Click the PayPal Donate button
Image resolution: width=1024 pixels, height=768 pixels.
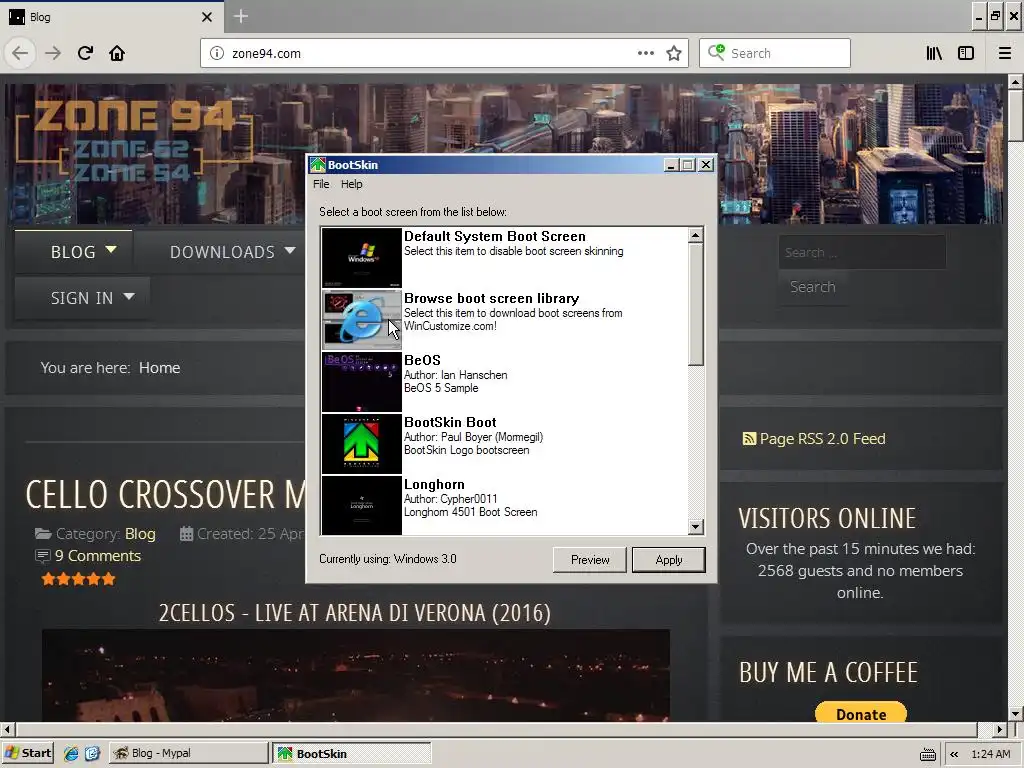click(x=861, y=714)
